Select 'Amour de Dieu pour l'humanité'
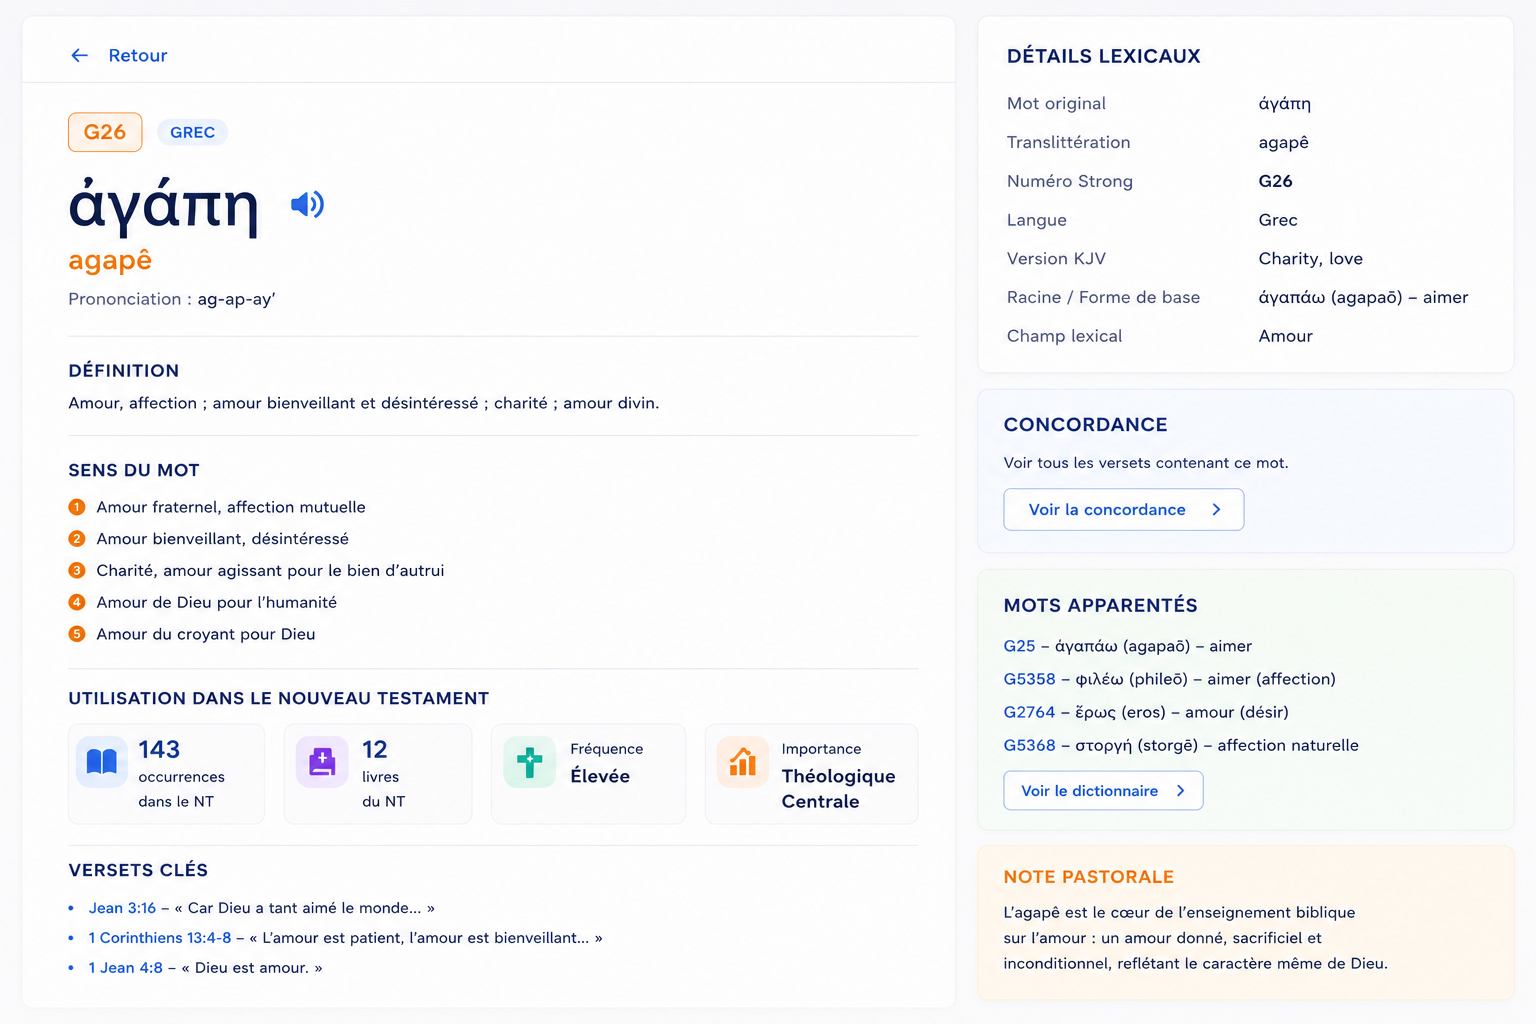This screenshot has width=1536, height=1024. (x=216, y=602)
